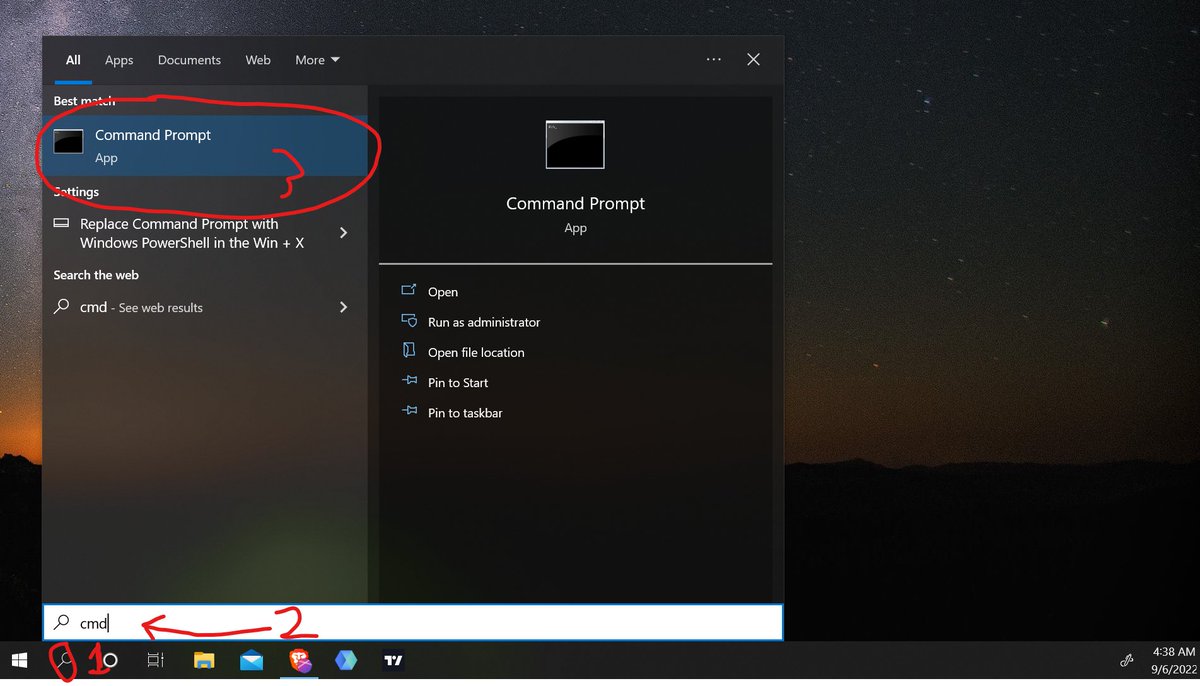Click the large Command Prompt preview icon
Viewport: 1200px width, 686px height.
pyautogui.click(x=575, y=145)
